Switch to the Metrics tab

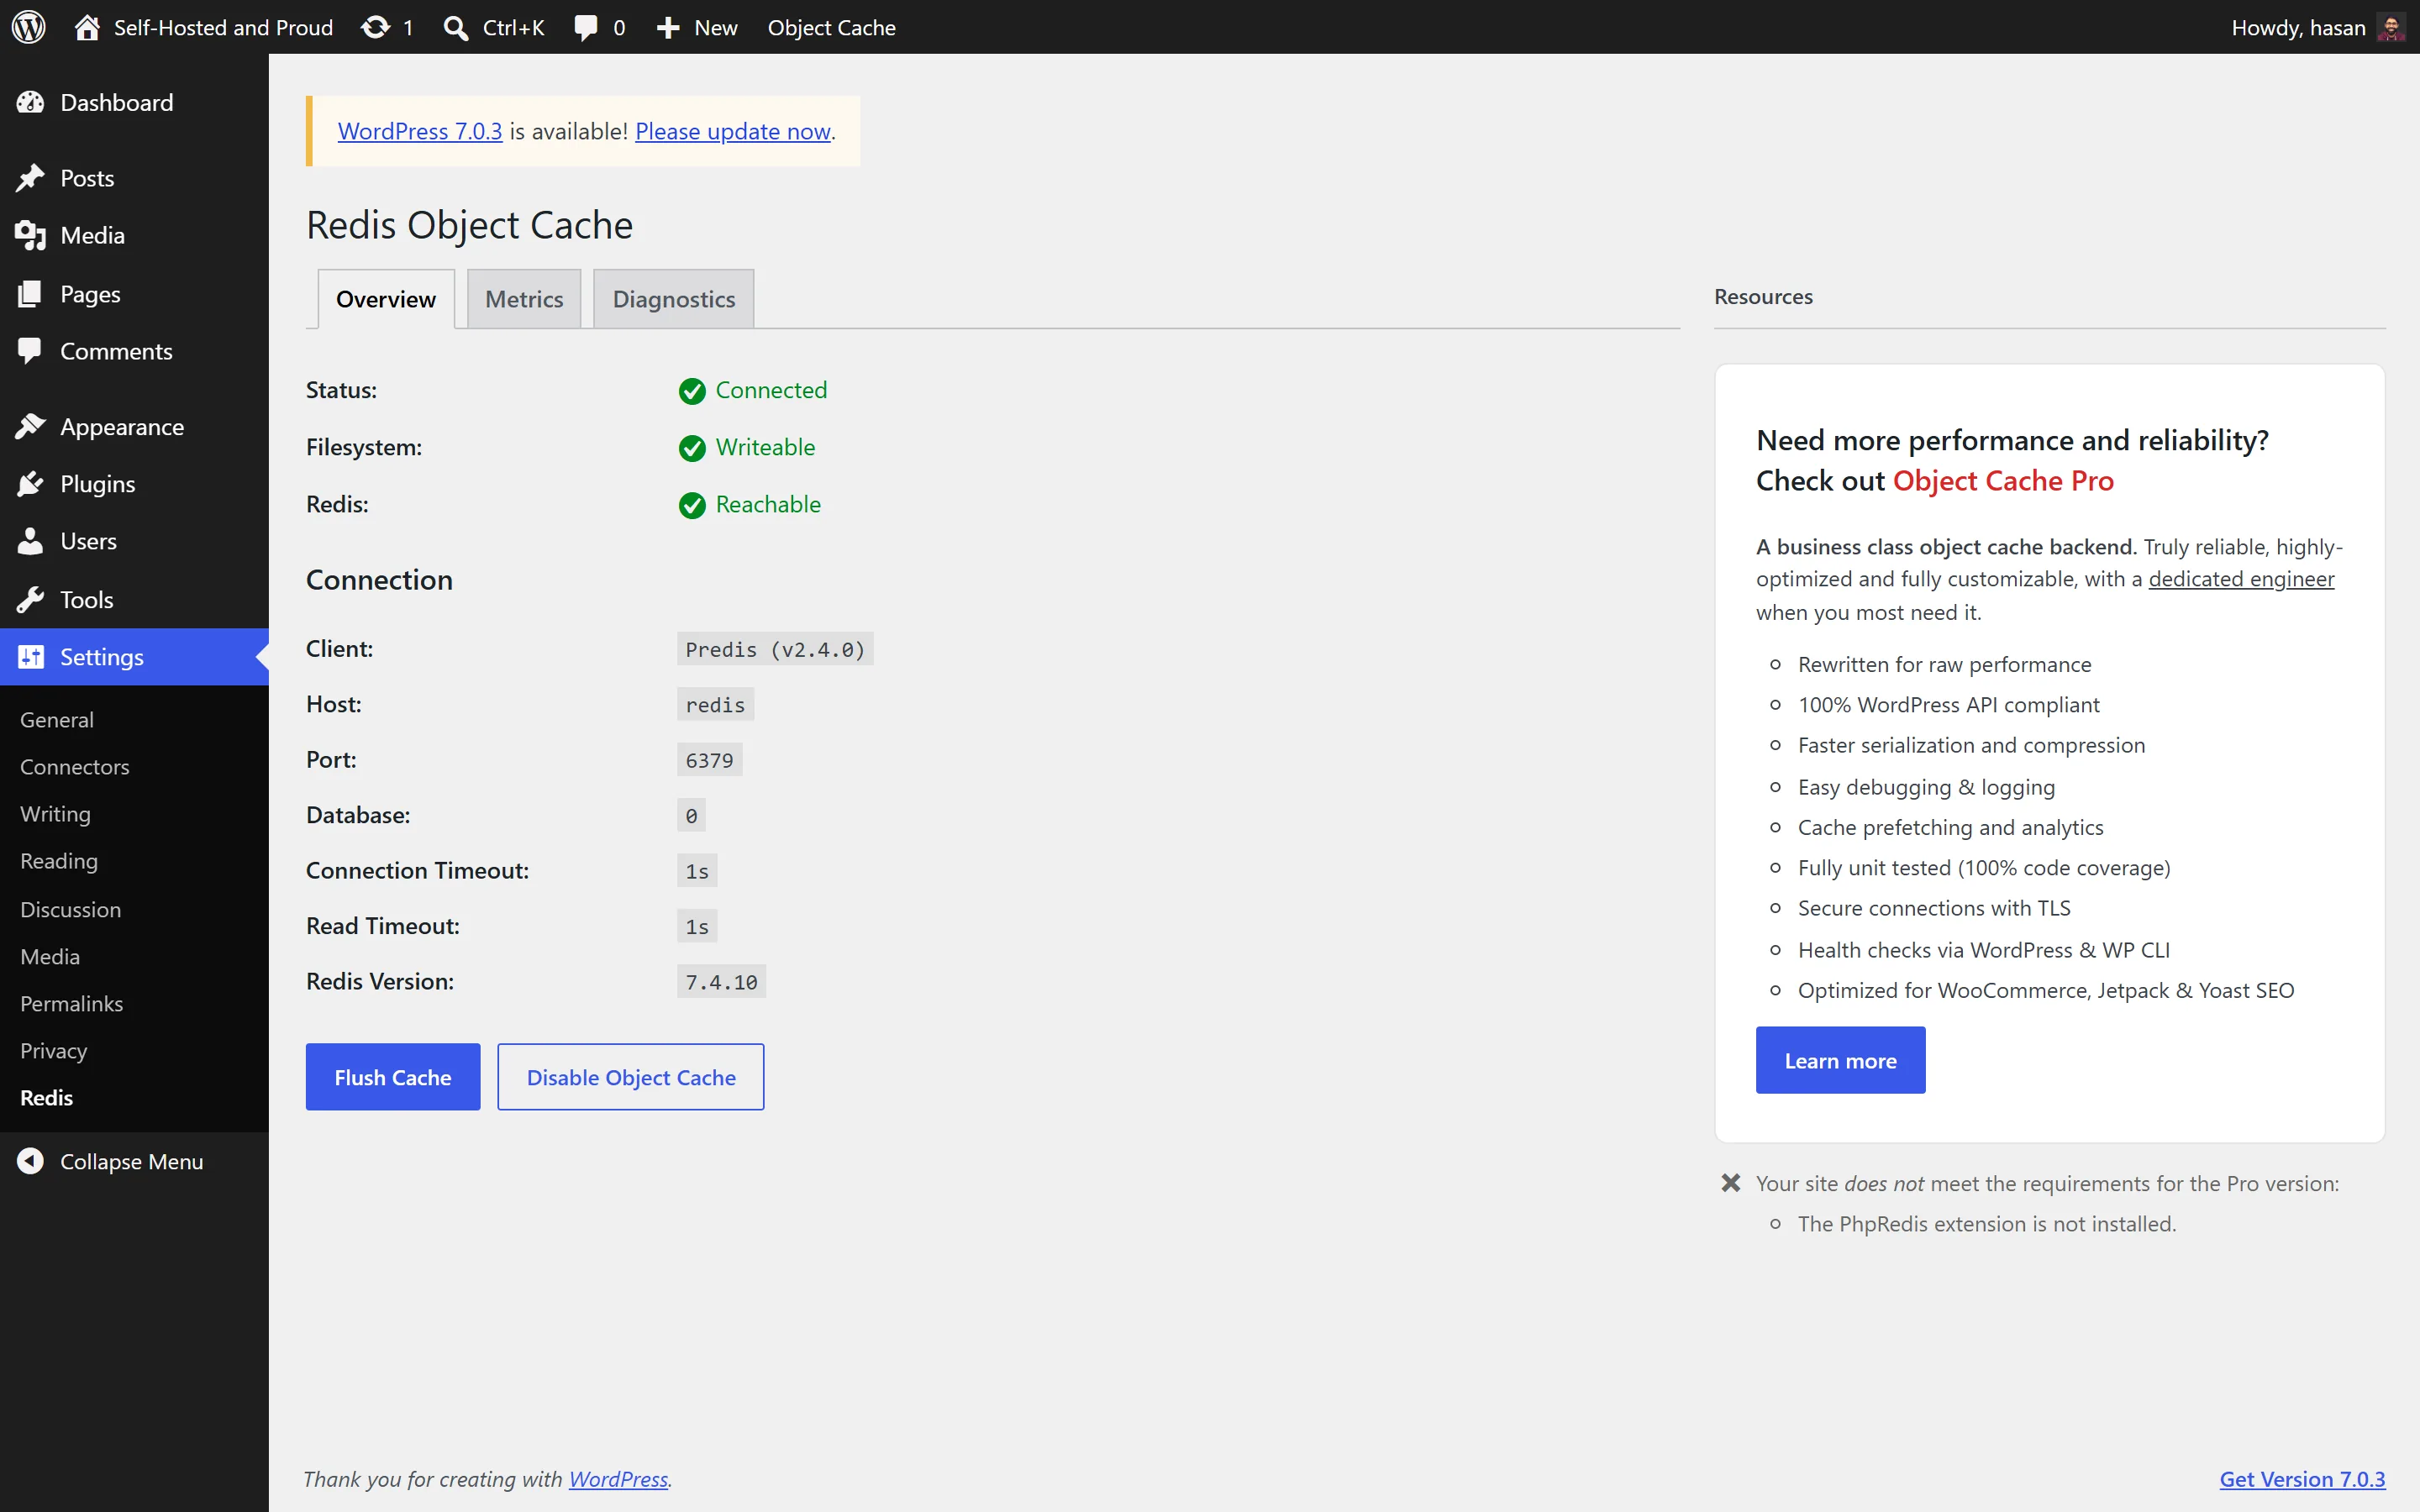[x=524, y=299]
